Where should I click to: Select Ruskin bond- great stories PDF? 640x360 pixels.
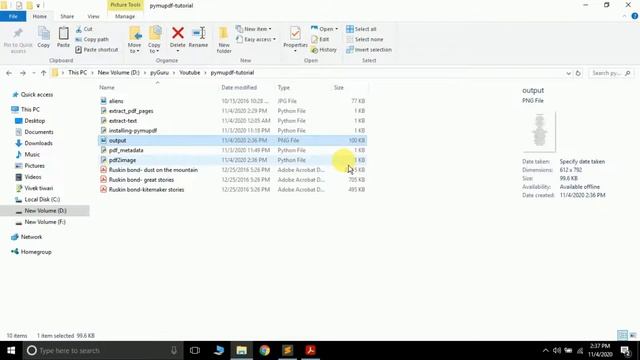(232, 180)
